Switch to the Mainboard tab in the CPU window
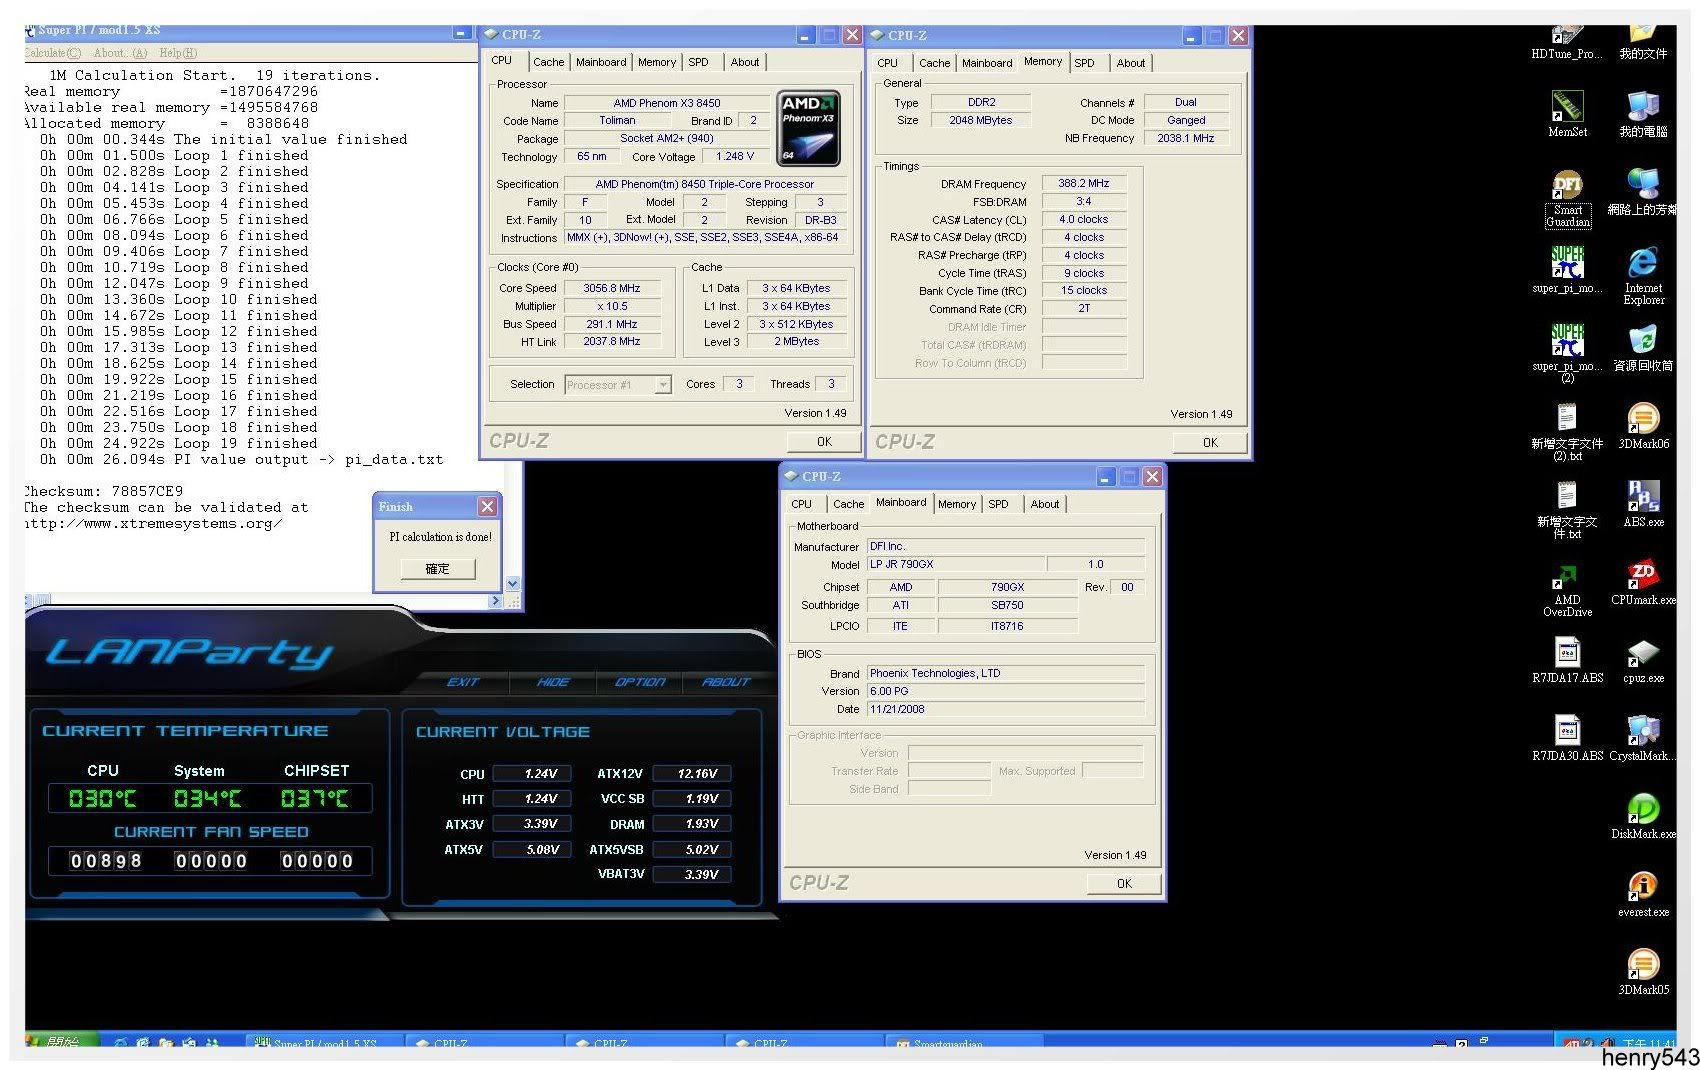1700x1070 pixels. pyautogui.click(x=600, y=62)
